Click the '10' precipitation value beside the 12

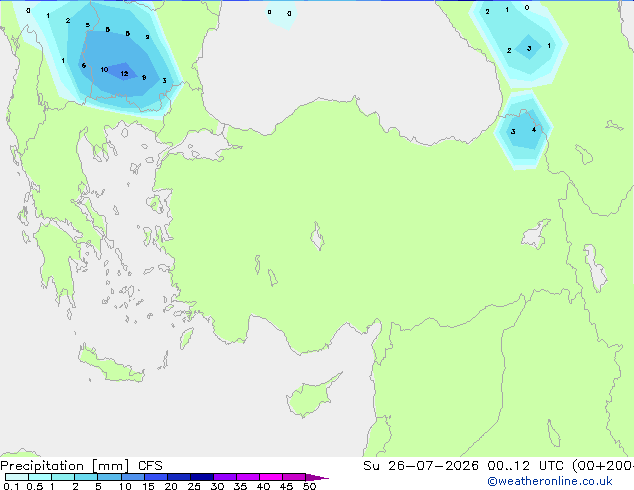pos(104,70)
